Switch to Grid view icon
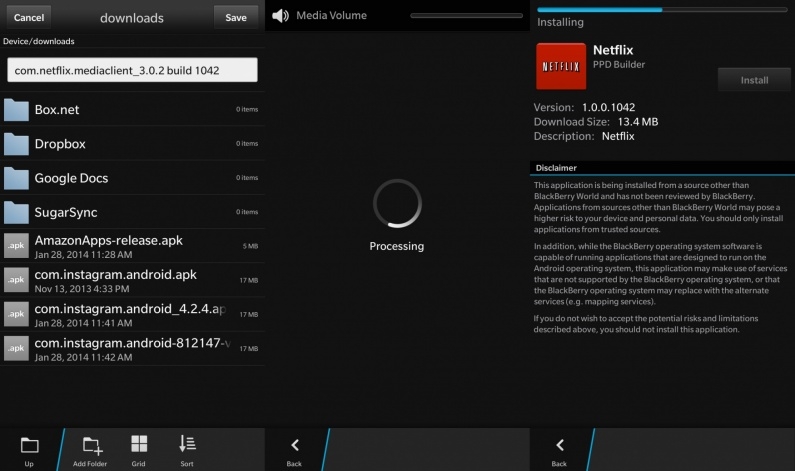Viewport: 795px width, 471px height. tap(139, 445)
